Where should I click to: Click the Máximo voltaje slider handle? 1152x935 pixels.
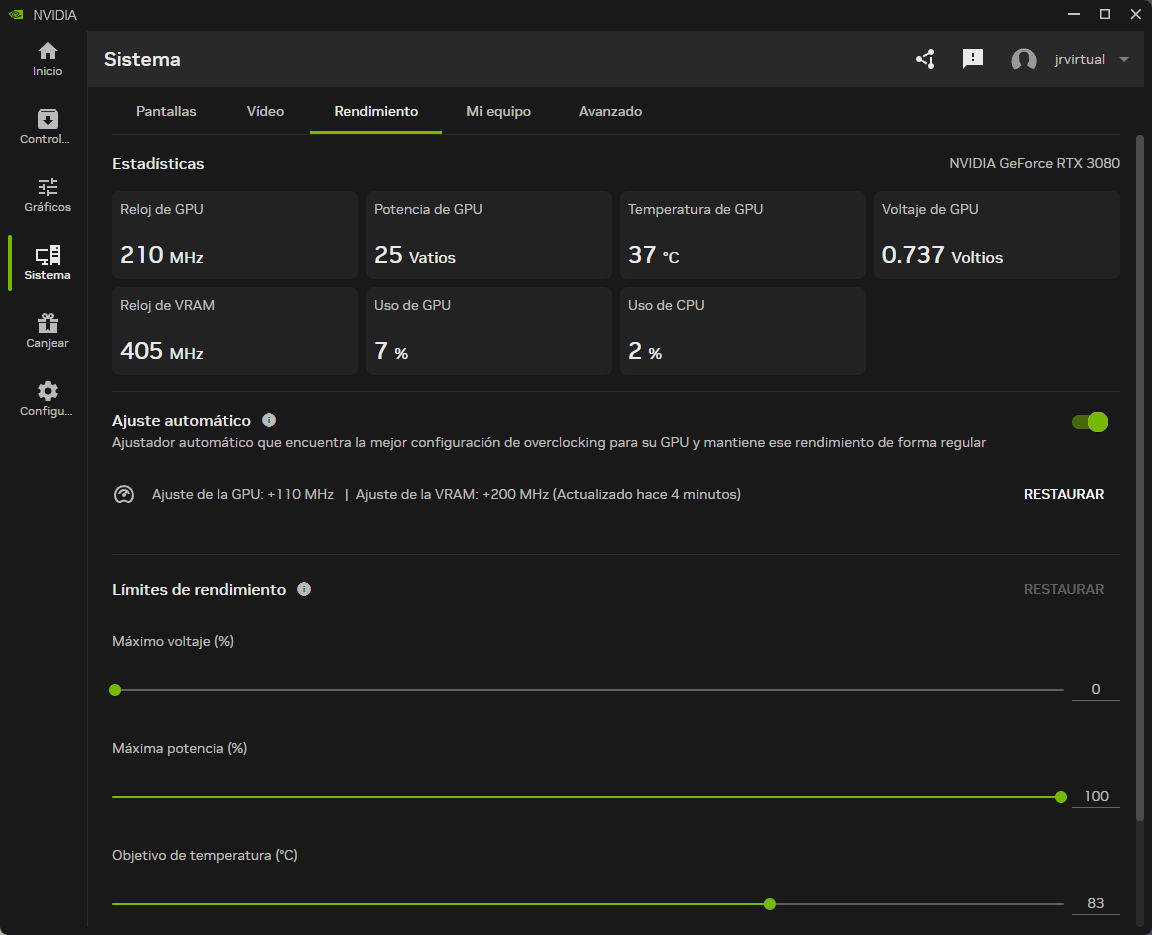(115, 690)
